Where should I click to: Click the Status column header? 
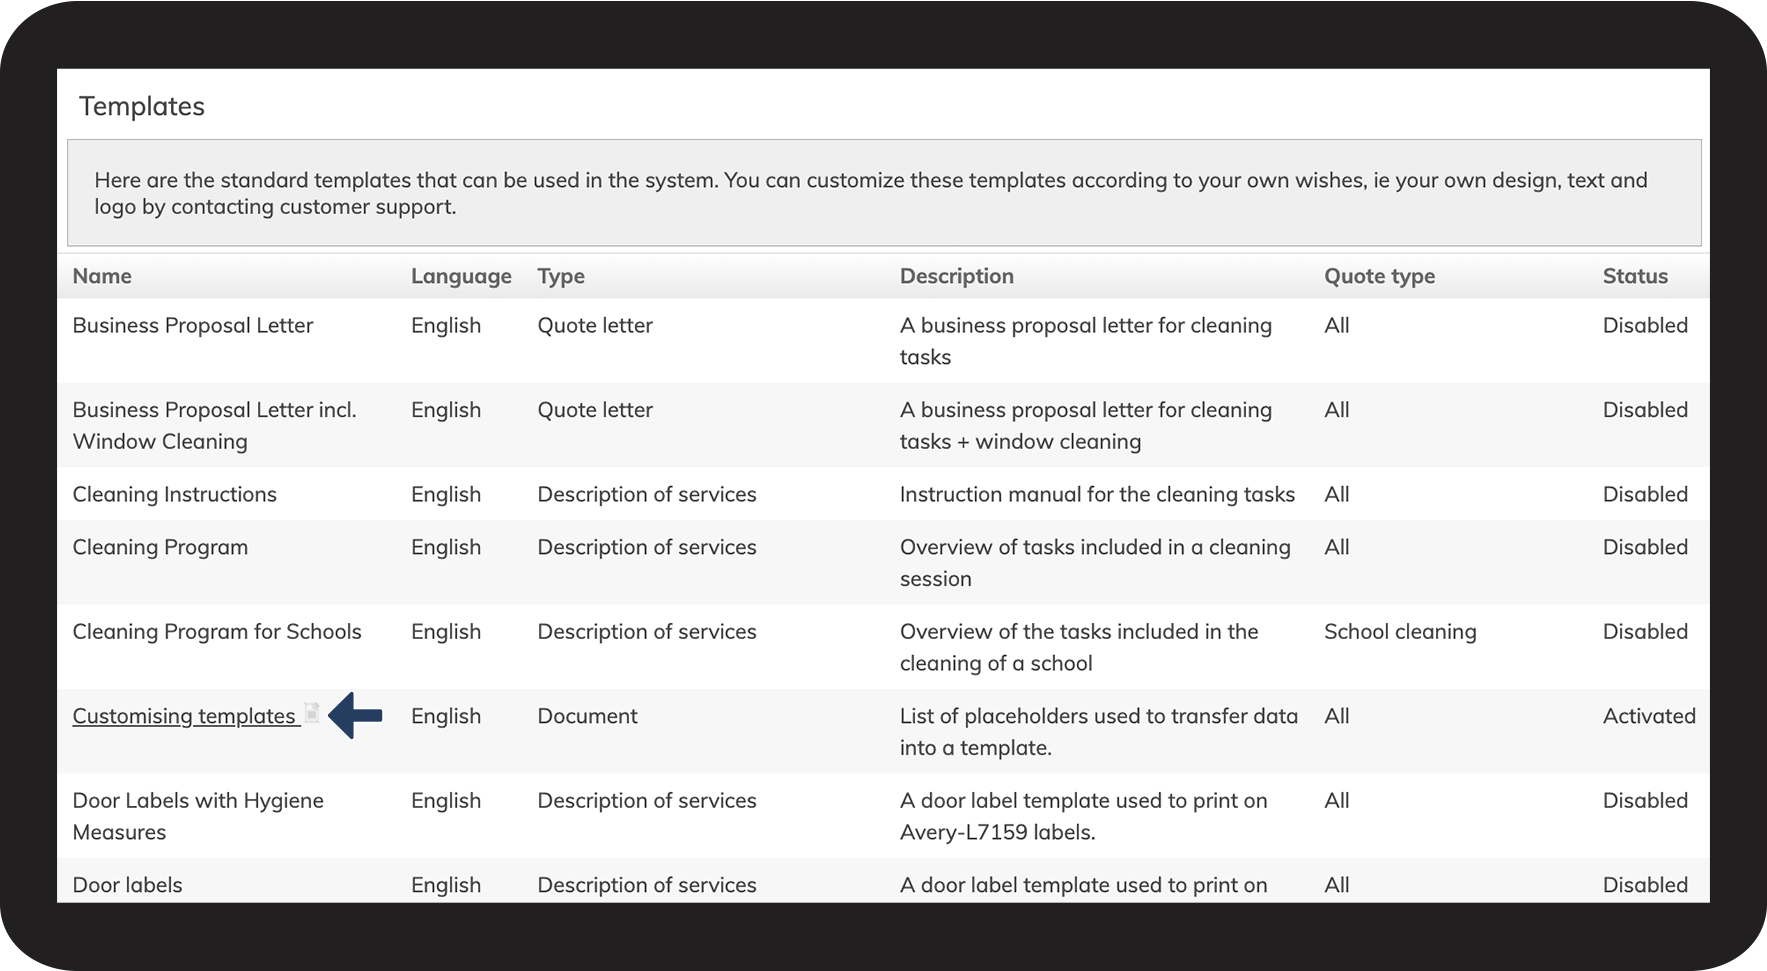(x=1635, y=276)
